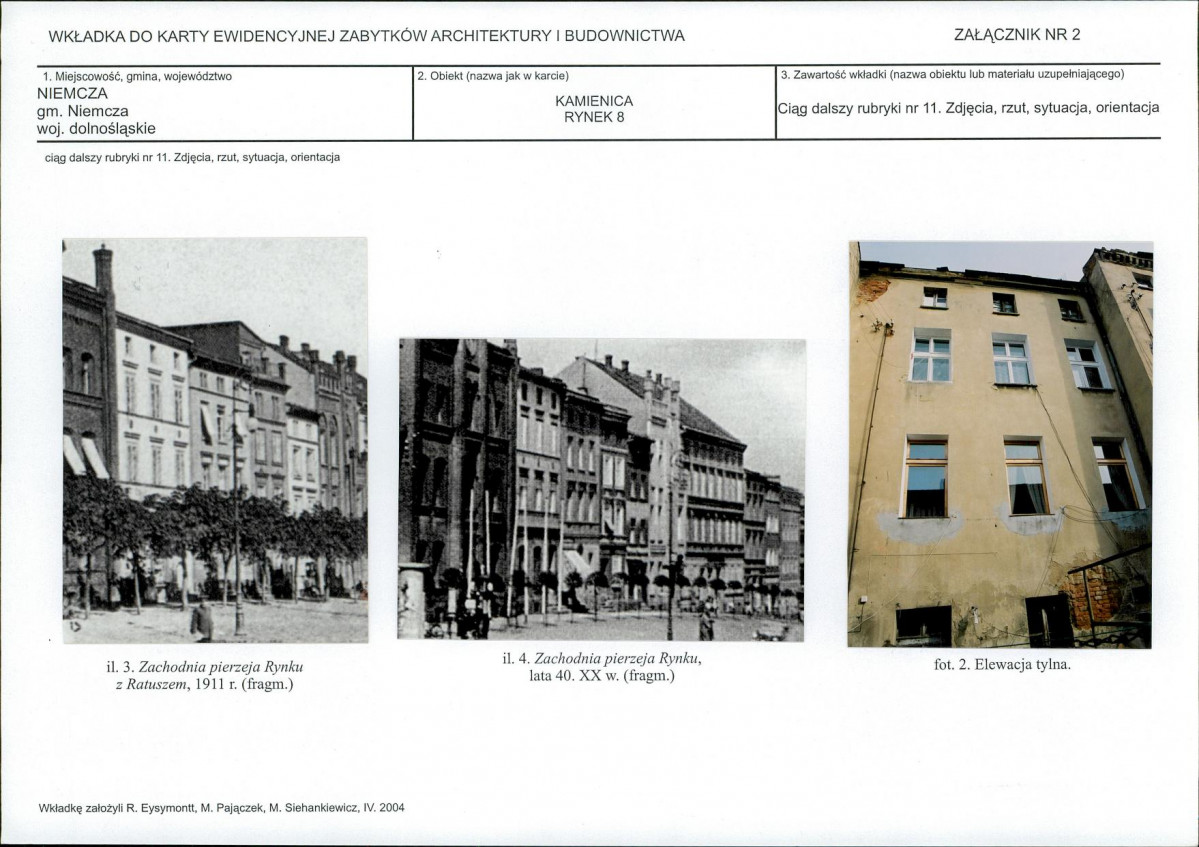Open the color rear elevation photo

coord(1000,444)
